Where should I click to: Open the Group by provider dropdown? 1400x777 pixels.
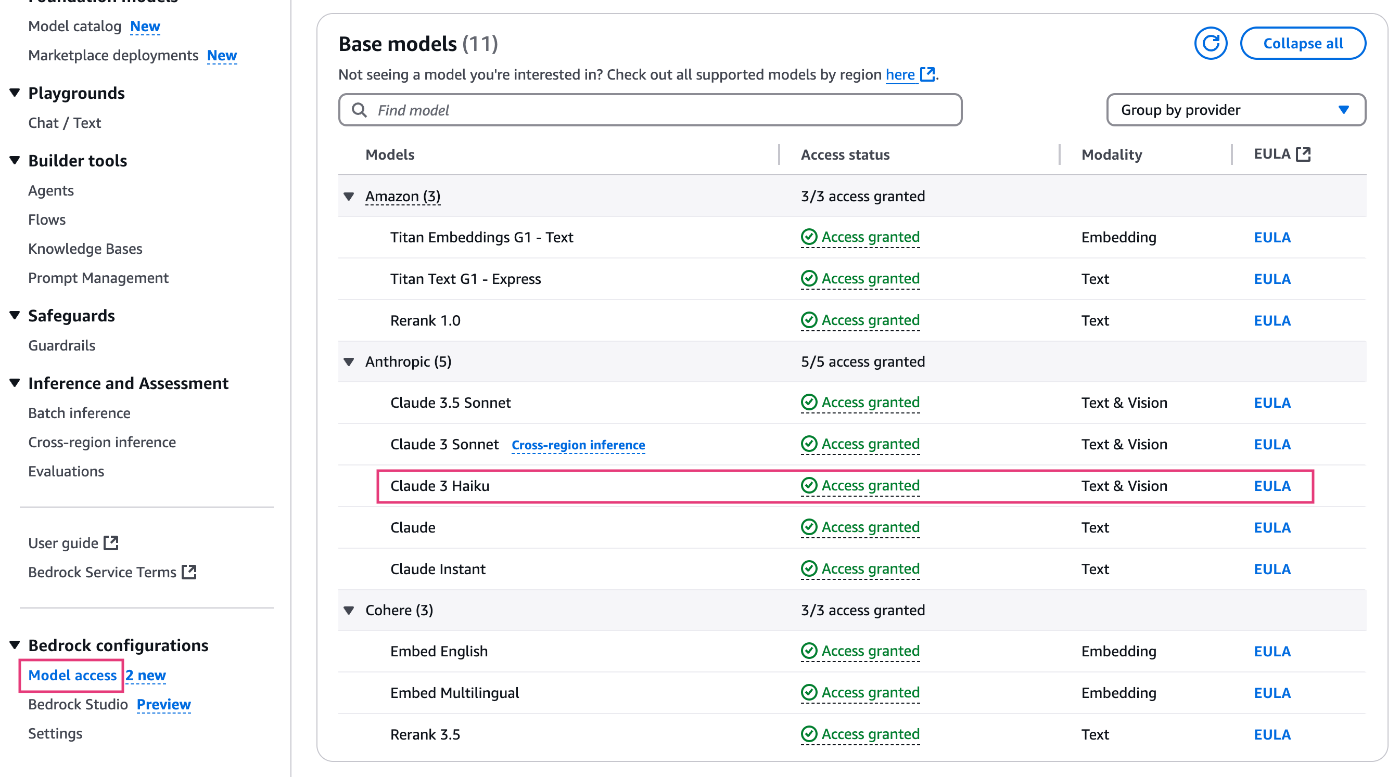coord(1236,110)
